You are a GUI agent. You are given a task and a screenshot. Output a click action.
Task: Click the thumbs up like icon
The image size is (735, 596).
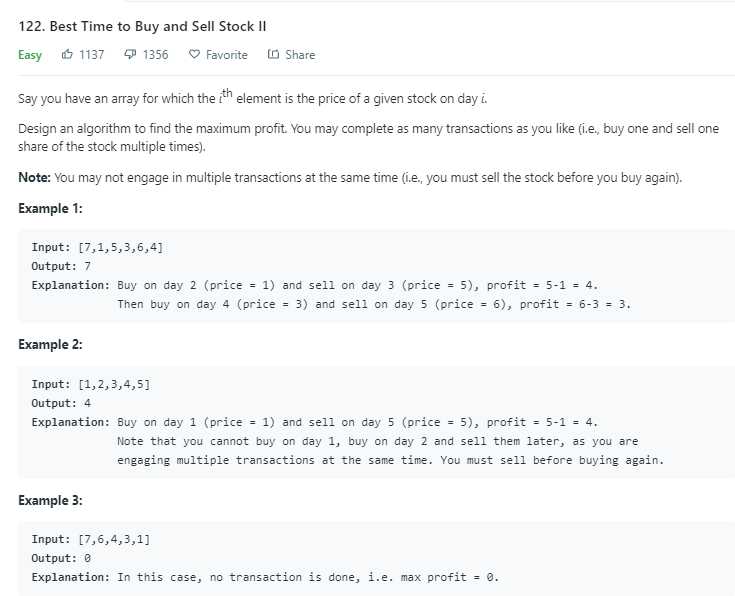[67, 54]
